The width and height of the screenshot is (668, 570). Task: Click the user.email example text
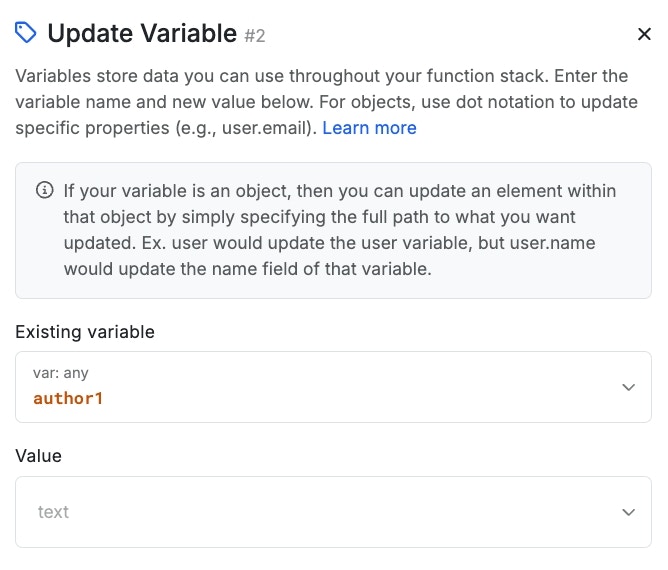point(272,128)
